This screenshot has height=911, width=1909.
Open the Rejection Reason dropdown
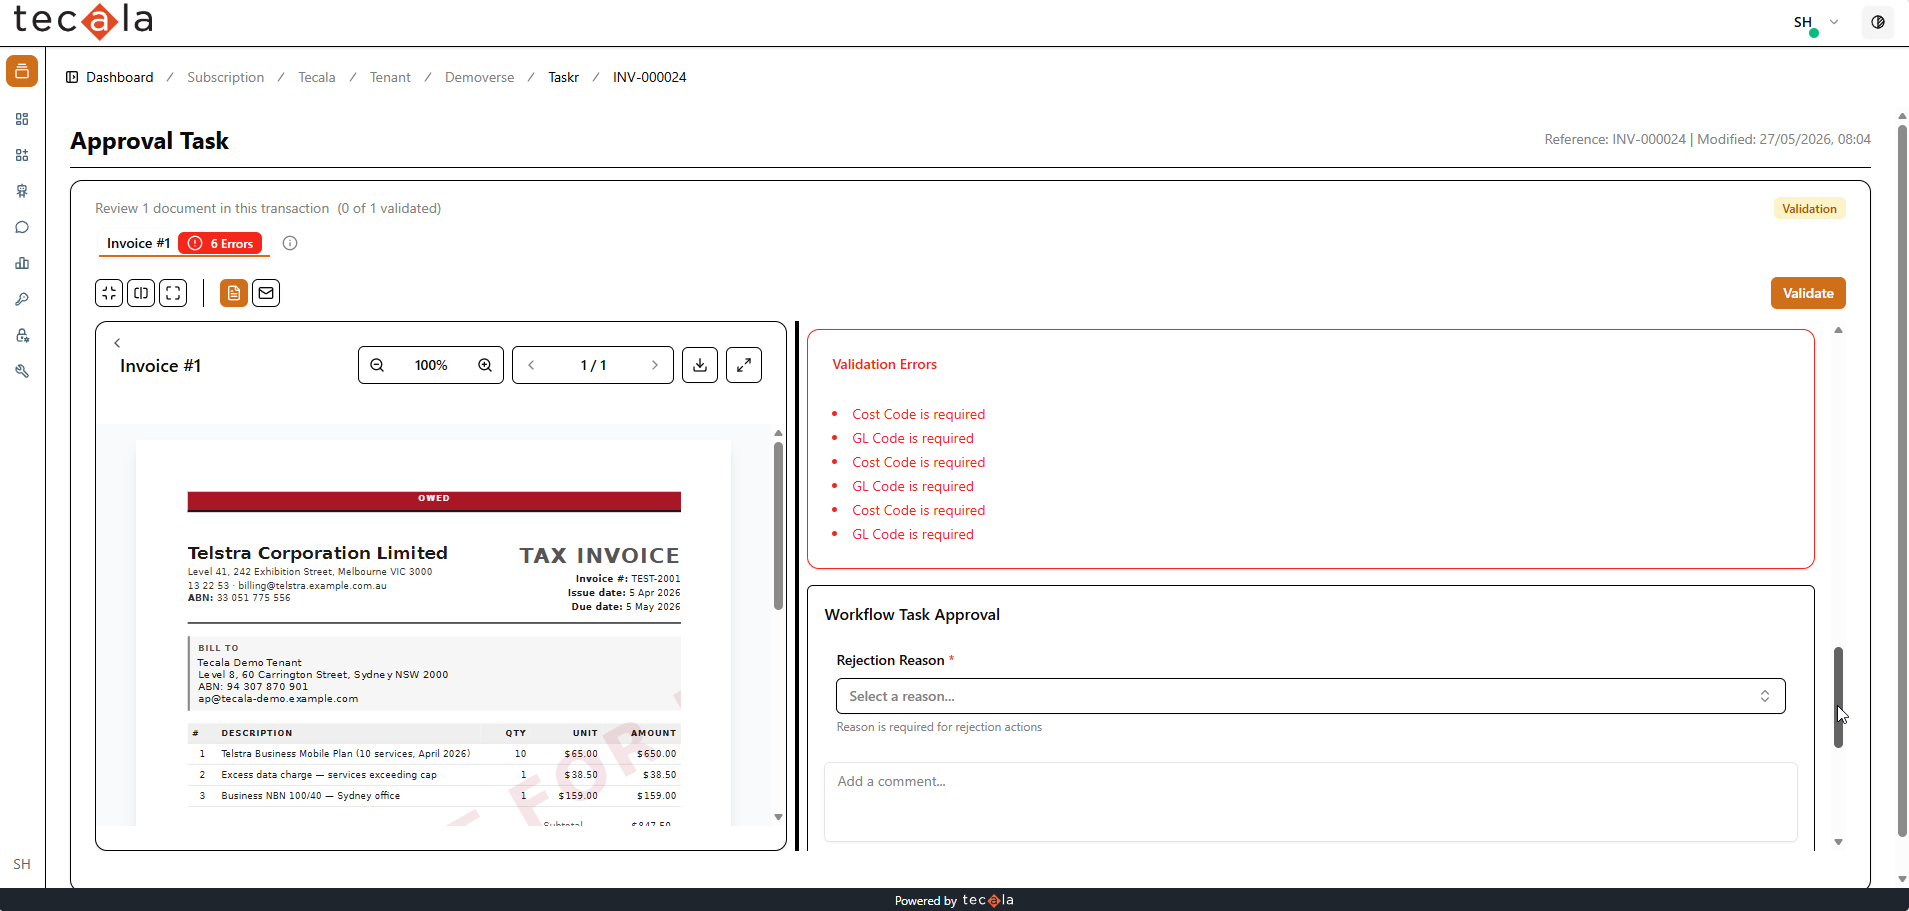(x=1310, y=696)
